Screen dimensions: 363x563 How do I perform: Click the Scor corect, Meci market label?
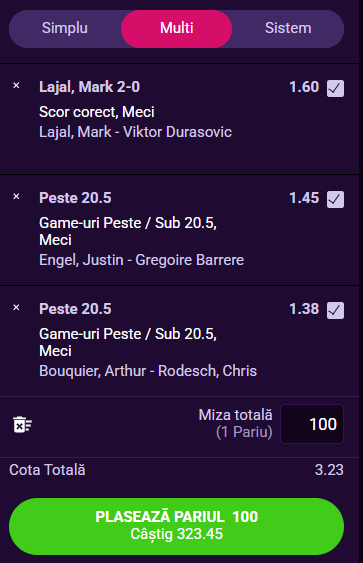click(97, 112)
